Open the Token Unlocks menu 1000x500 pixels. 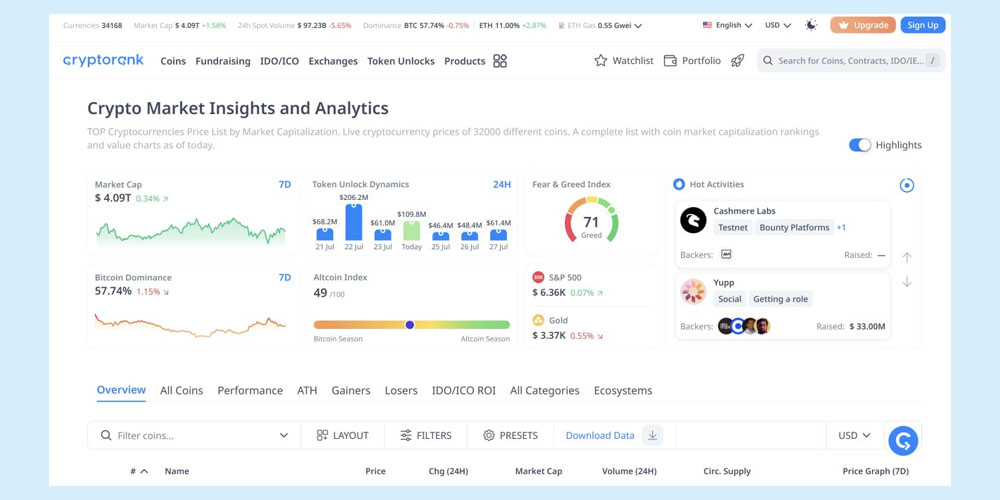400,61
